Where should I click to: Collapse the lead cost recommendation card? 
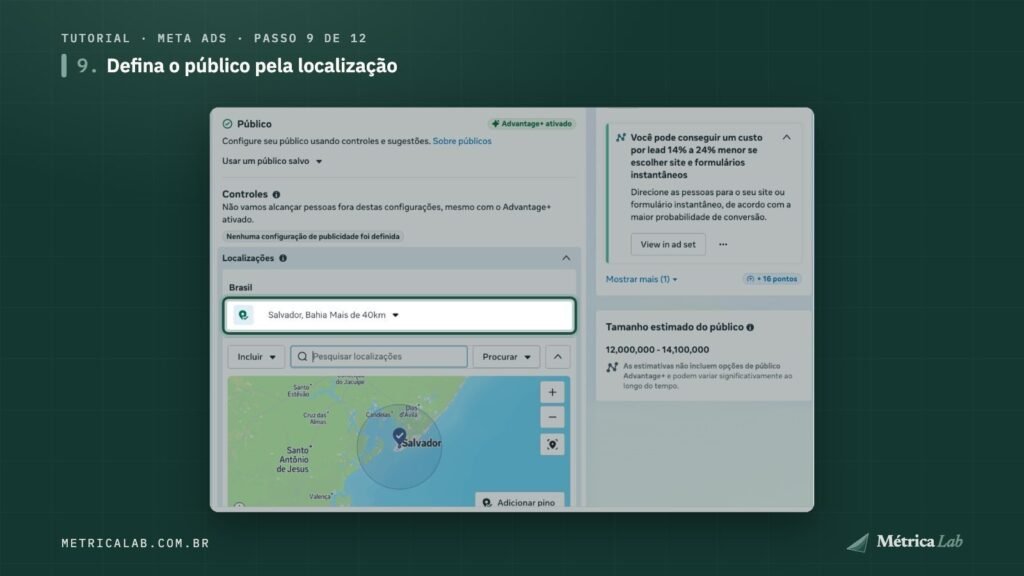(x=786, y=138)
